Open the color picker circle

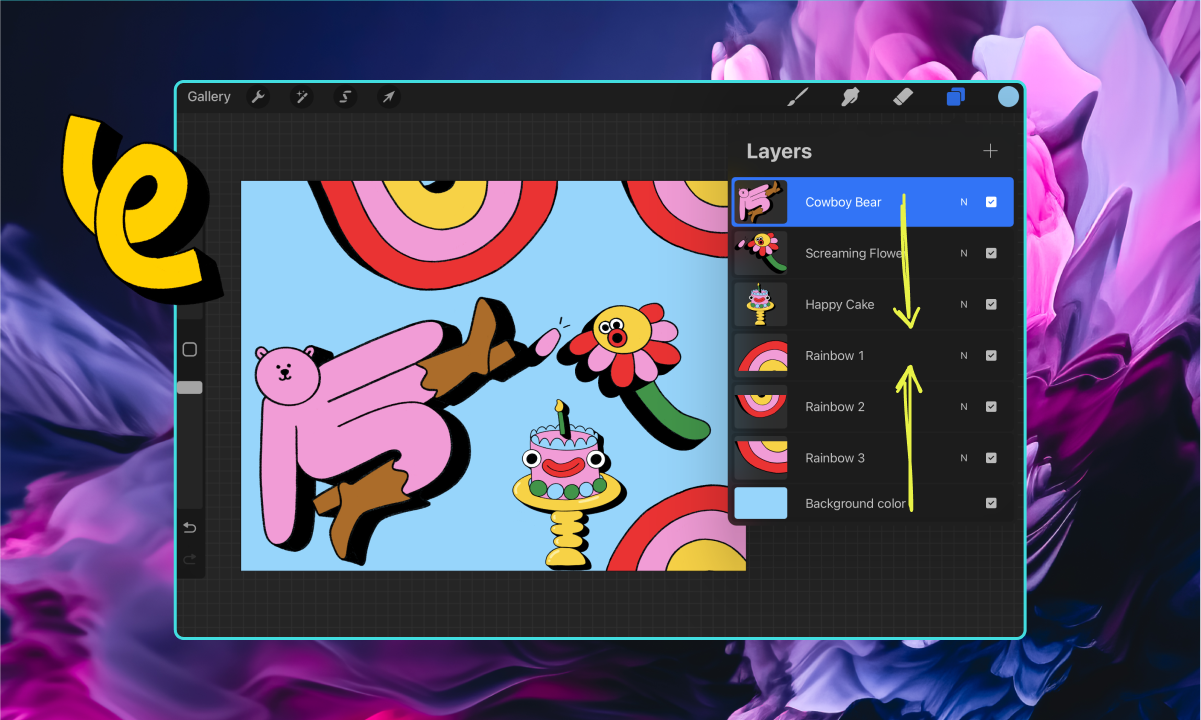click(x=1007, y=96)
